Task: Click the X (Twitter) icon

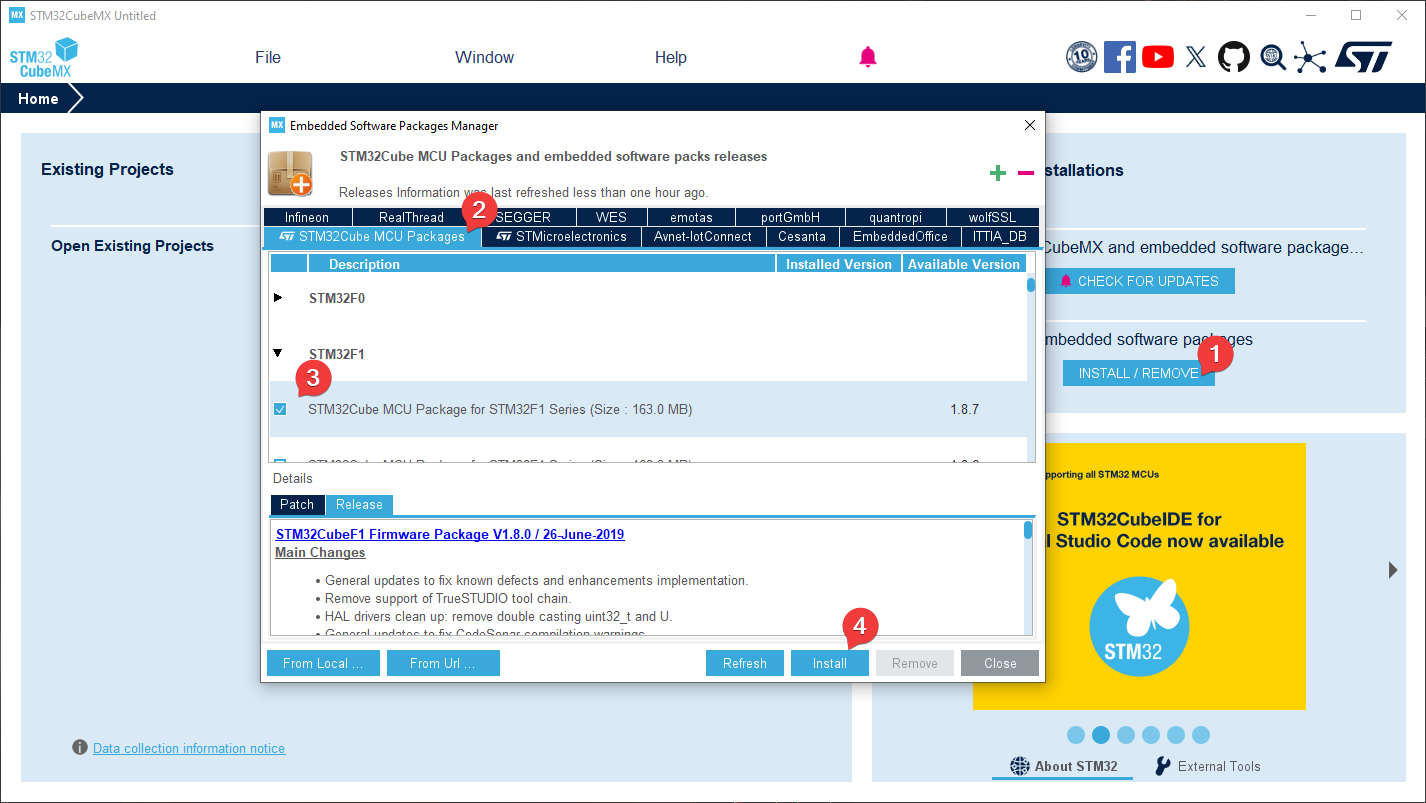Action: click(x=1195, y=57)
